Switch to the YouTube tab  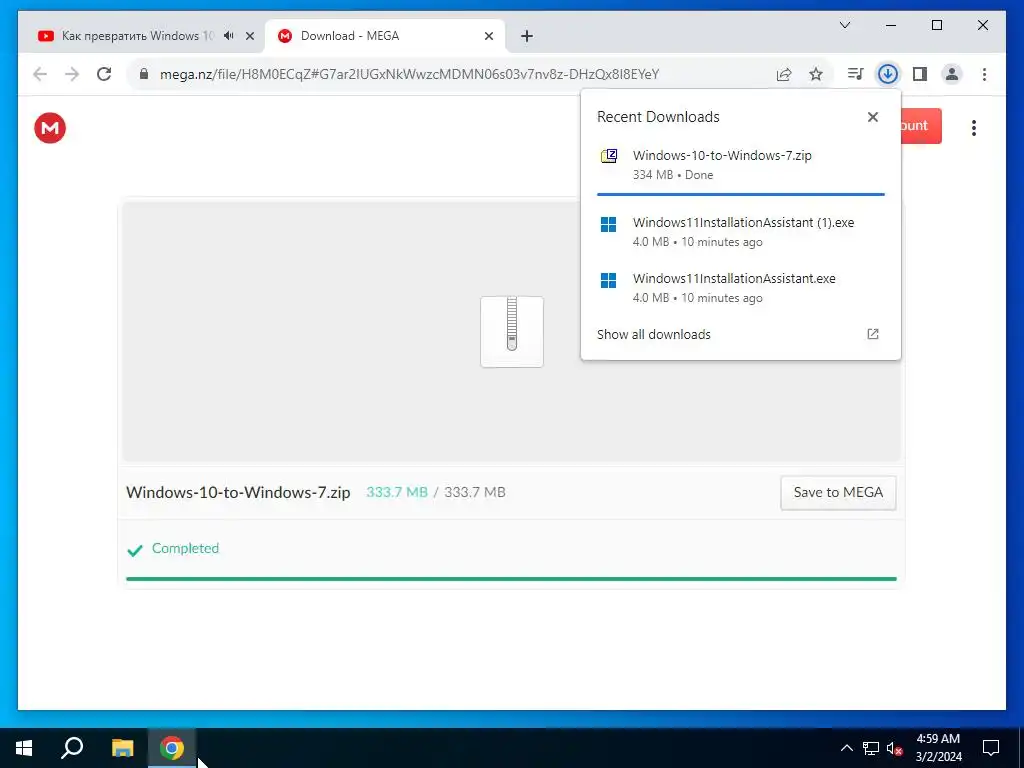tap(138, 36)
